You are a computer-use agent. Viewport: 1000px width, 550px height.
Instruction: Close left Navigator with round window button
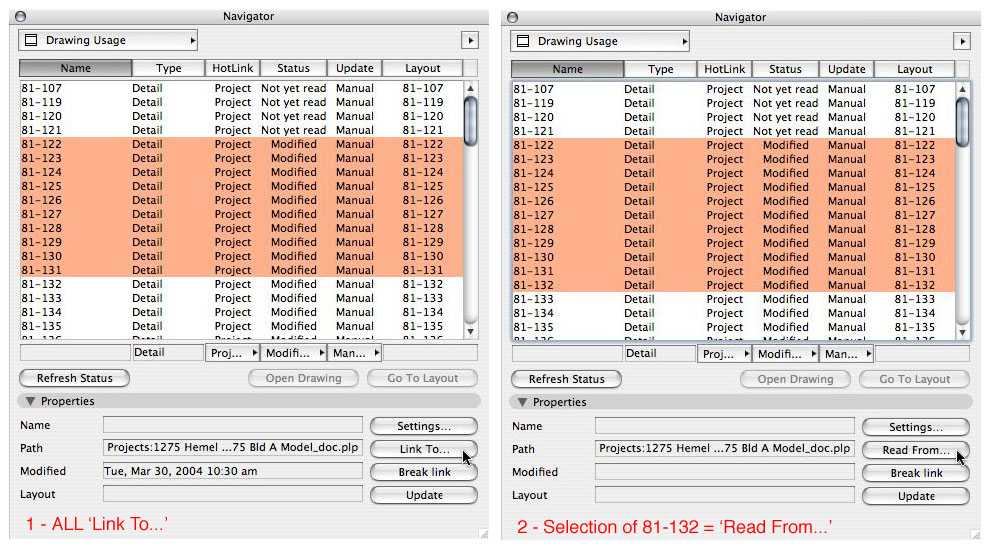tap(20, 17)
